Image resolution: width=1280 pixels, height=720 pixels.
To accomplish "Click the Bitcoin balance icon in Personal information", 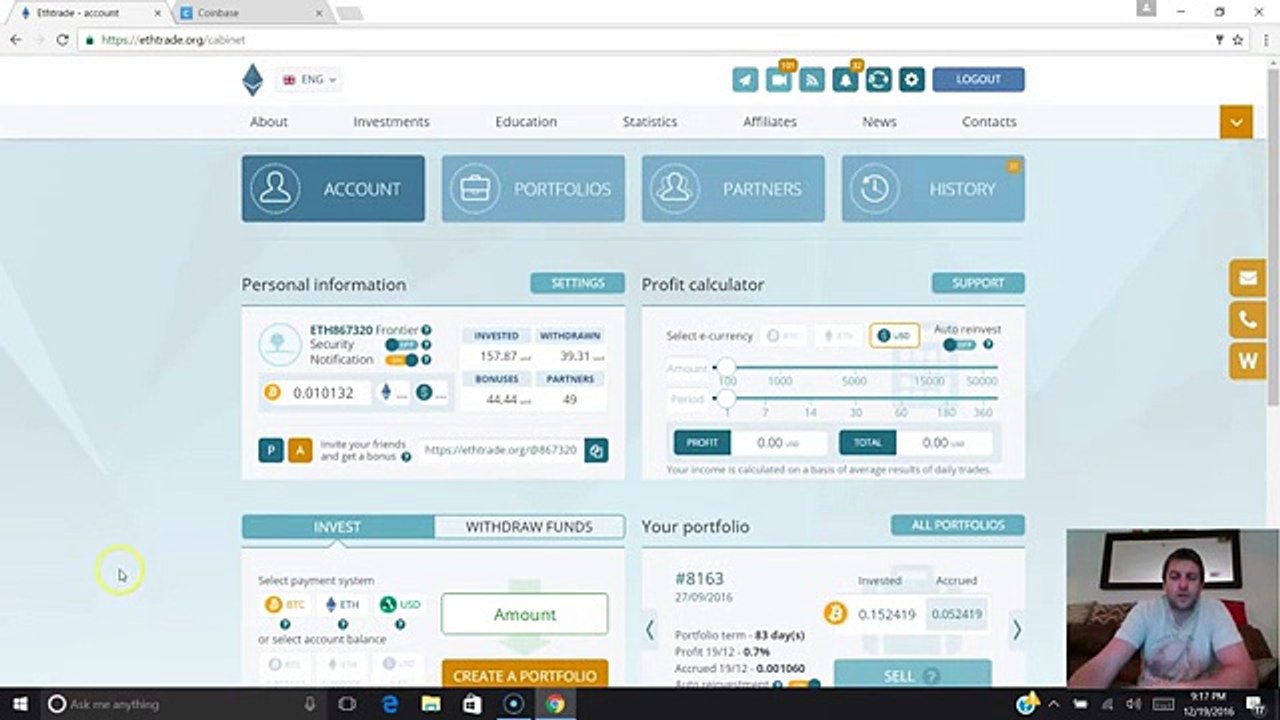I will coord(272,393).
